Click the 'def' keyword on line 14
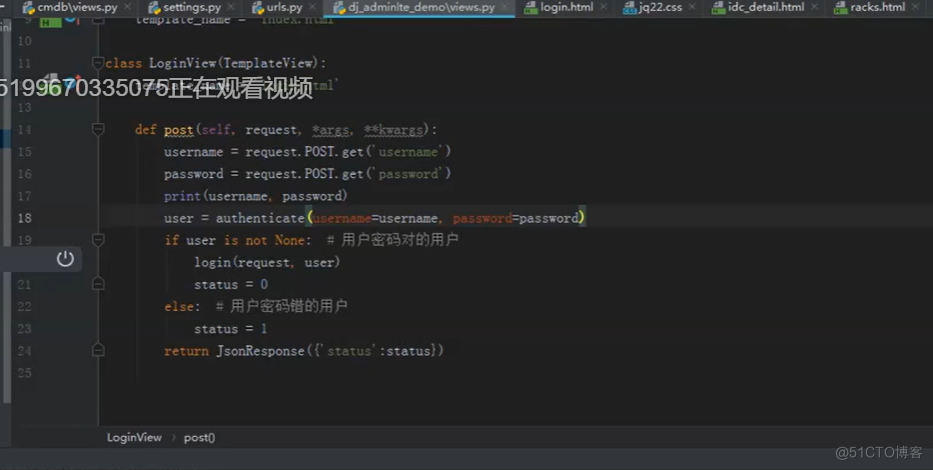933x470 pixels. [146, 130]
